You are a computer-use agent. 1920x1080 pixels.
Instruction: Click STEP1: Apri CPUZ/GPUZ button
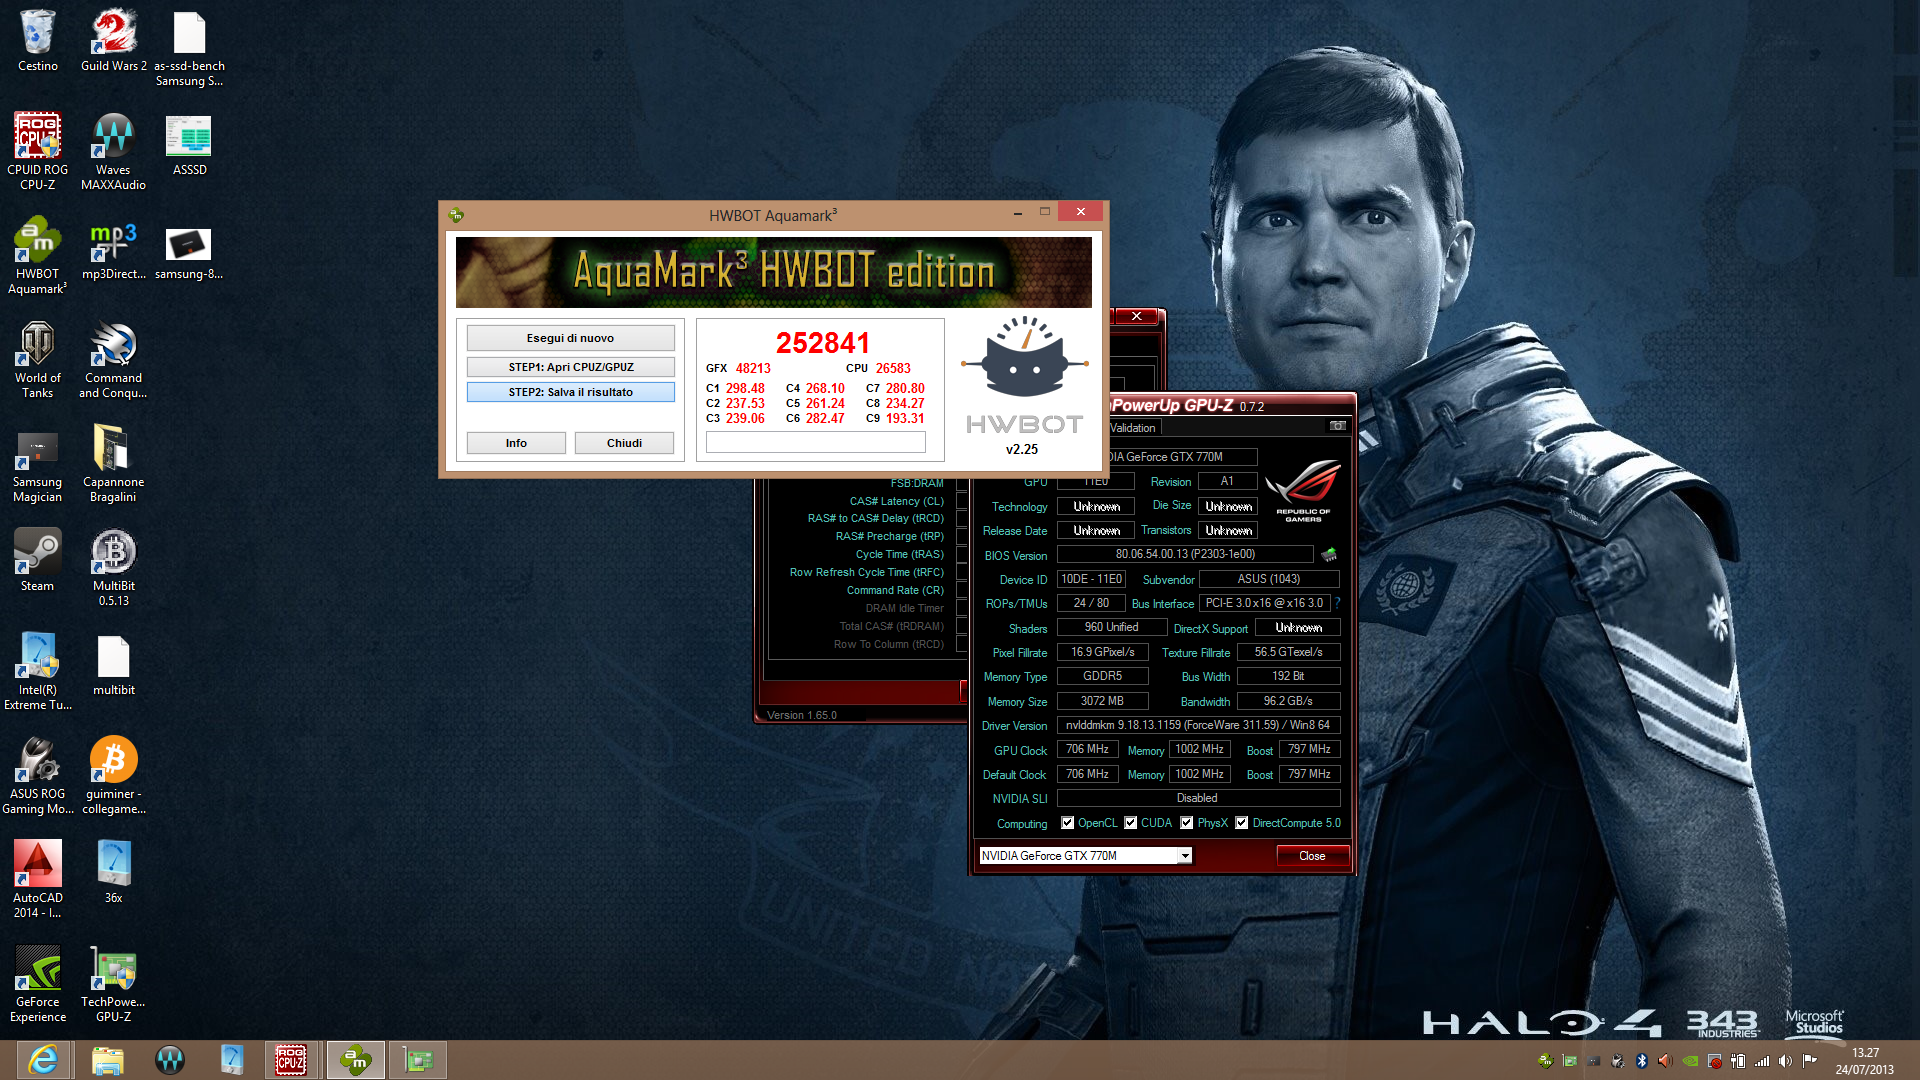click(x=570, y=367)
